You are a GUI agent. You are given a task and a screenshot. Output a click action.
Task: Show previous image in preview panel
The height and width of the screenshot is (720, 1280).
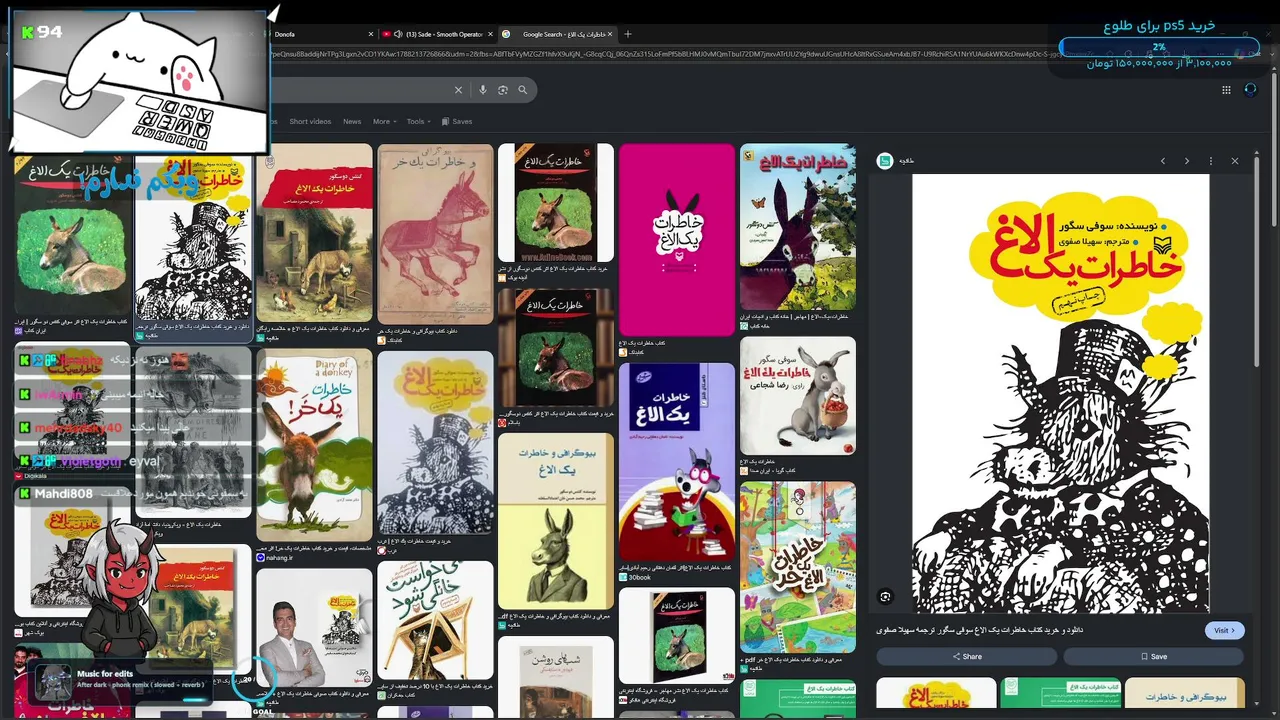(x=1163, y=161)
